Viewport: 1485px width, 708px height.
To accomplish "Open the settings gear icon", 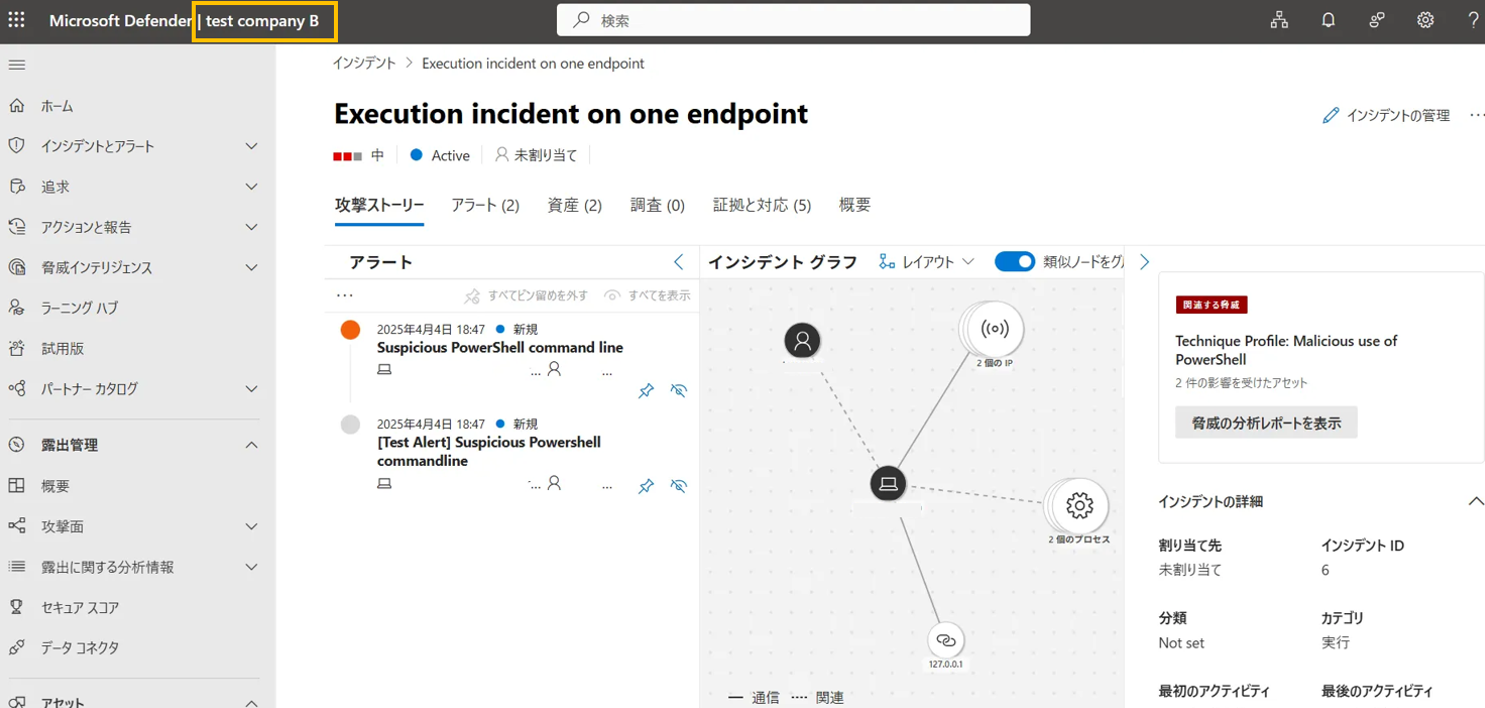I will (1426, 20).
